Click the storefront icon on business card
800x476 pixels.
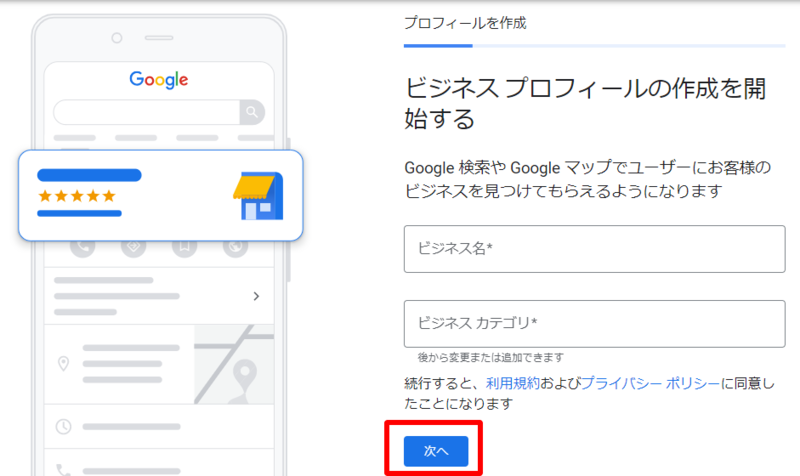(x=258, y=196)
